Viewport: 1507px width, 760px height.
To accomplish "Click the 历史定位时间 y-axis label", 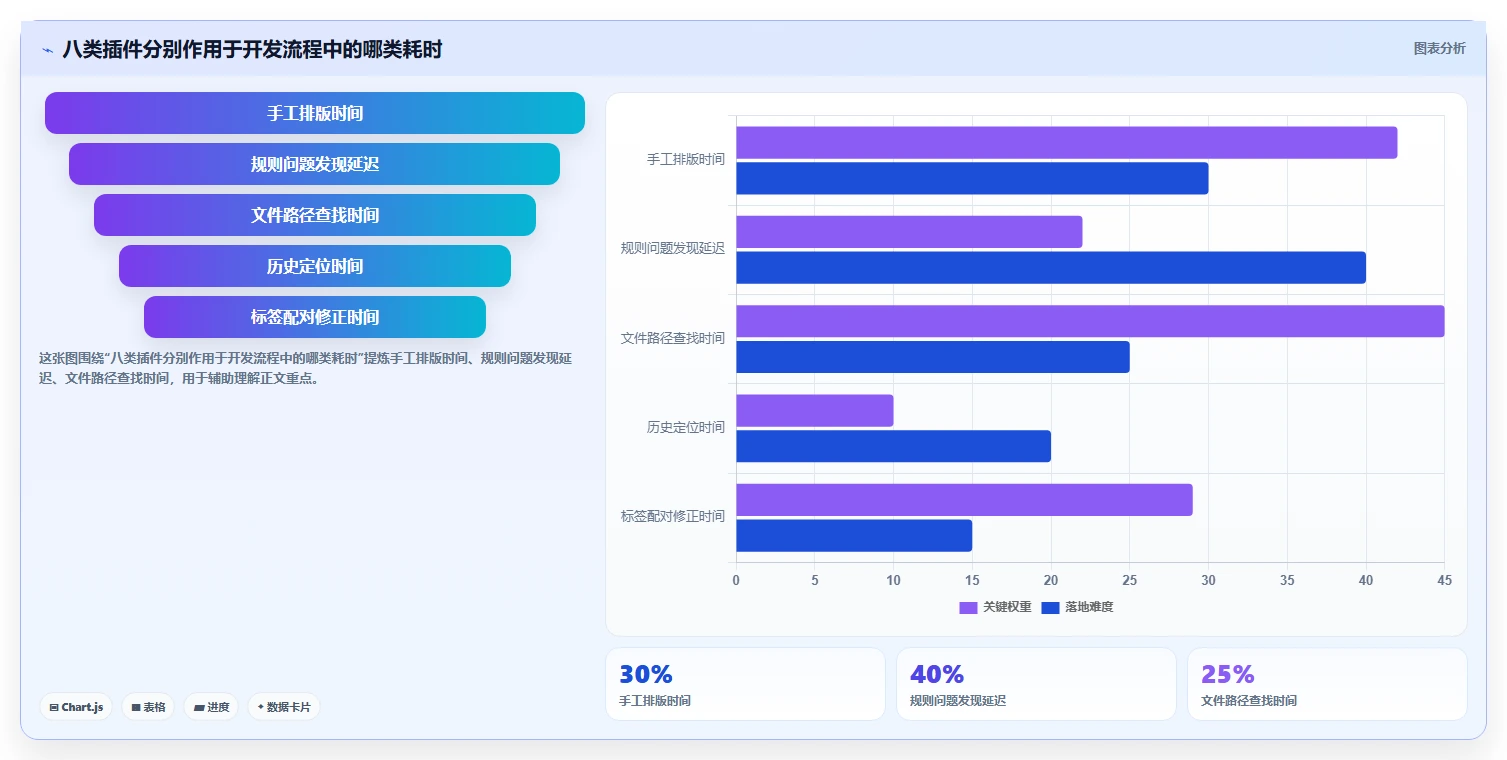I will (686, 428).
